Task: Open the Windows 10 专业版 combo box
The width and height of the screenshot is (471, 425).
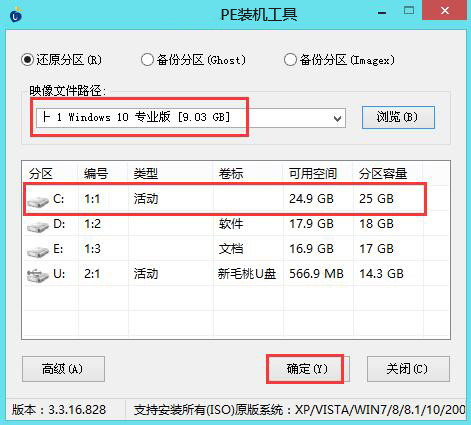Action: coord(191,118)
